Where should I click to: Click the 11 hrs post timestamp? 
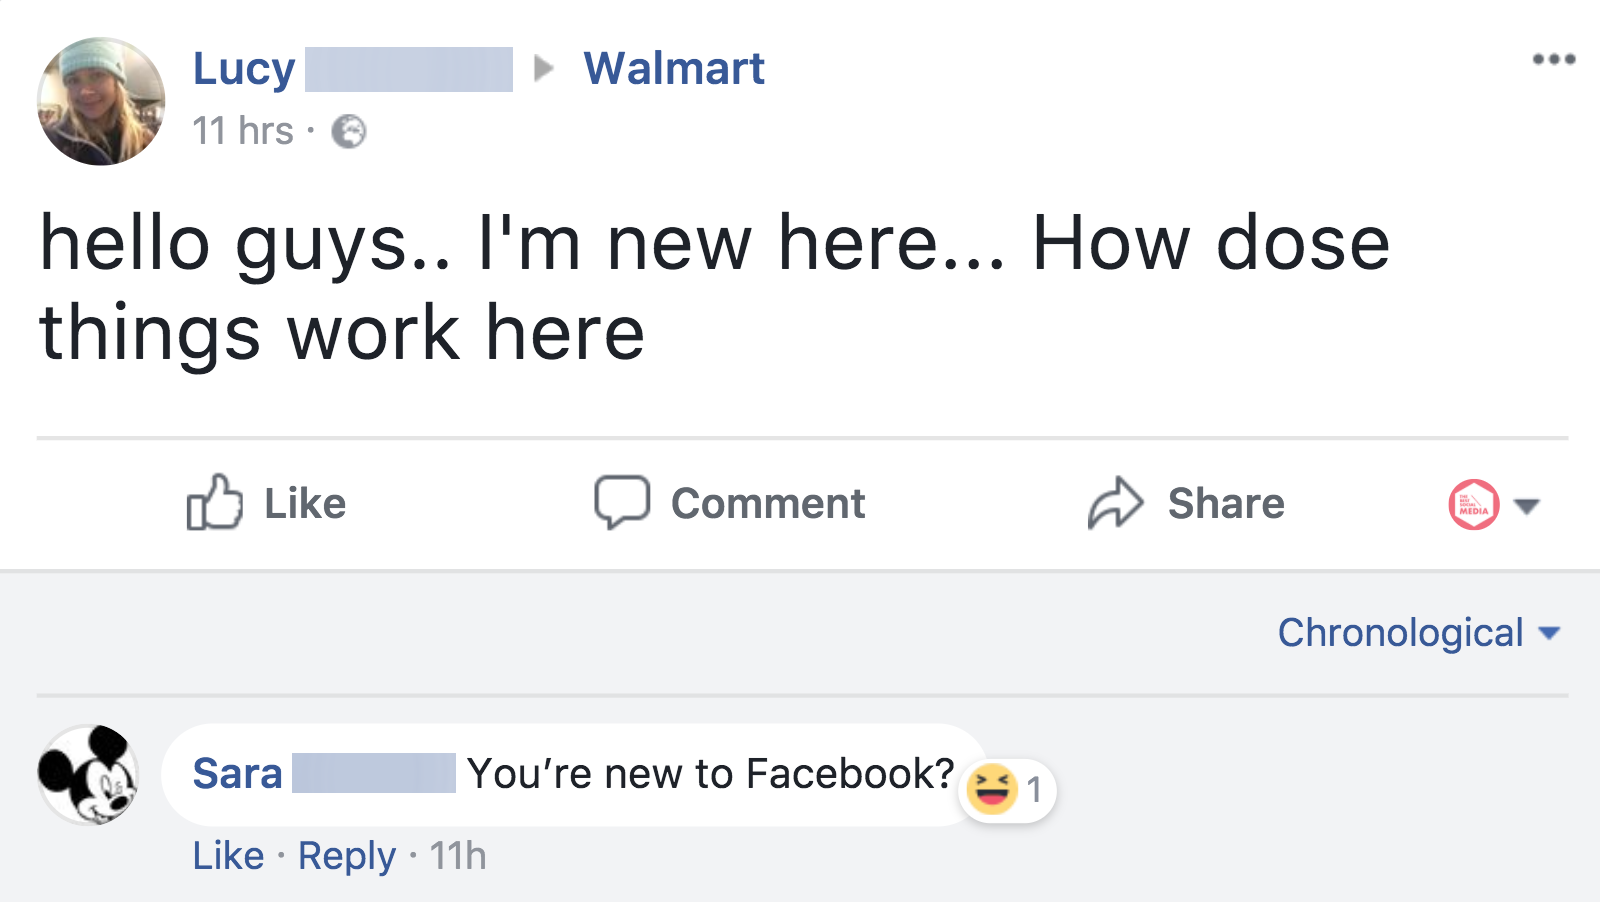tap(243, 131)
